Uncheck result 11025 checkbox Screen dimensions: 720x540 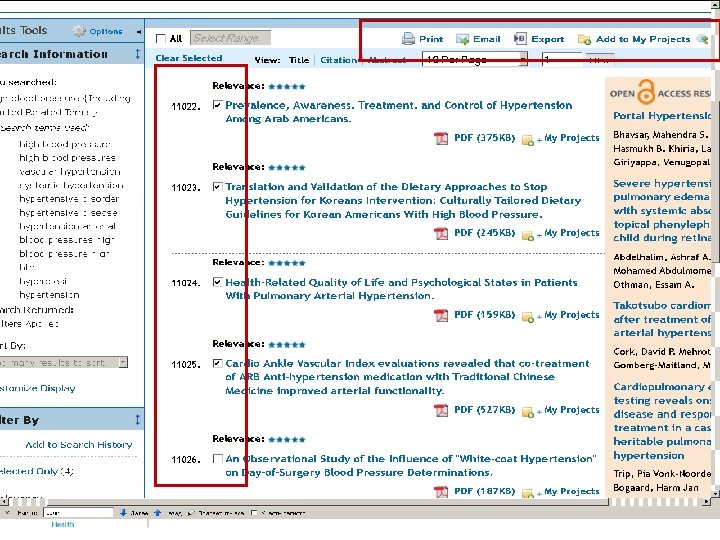pos(218,363)
